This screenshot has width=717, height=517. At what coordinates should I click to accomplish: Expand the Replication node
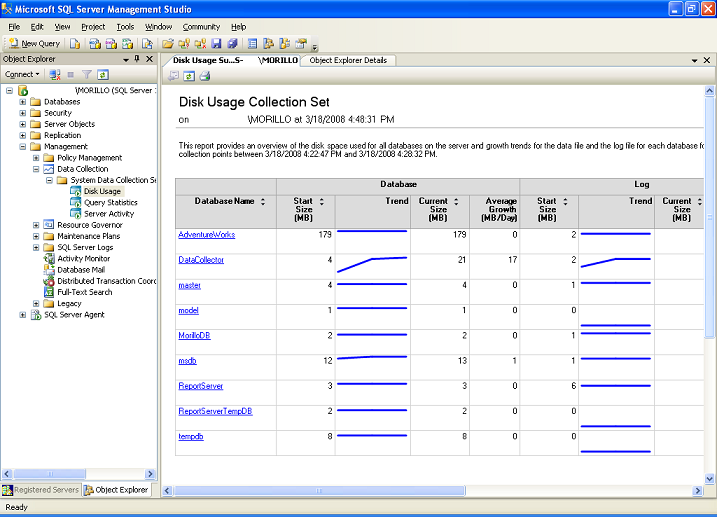(x=22, y=135)
